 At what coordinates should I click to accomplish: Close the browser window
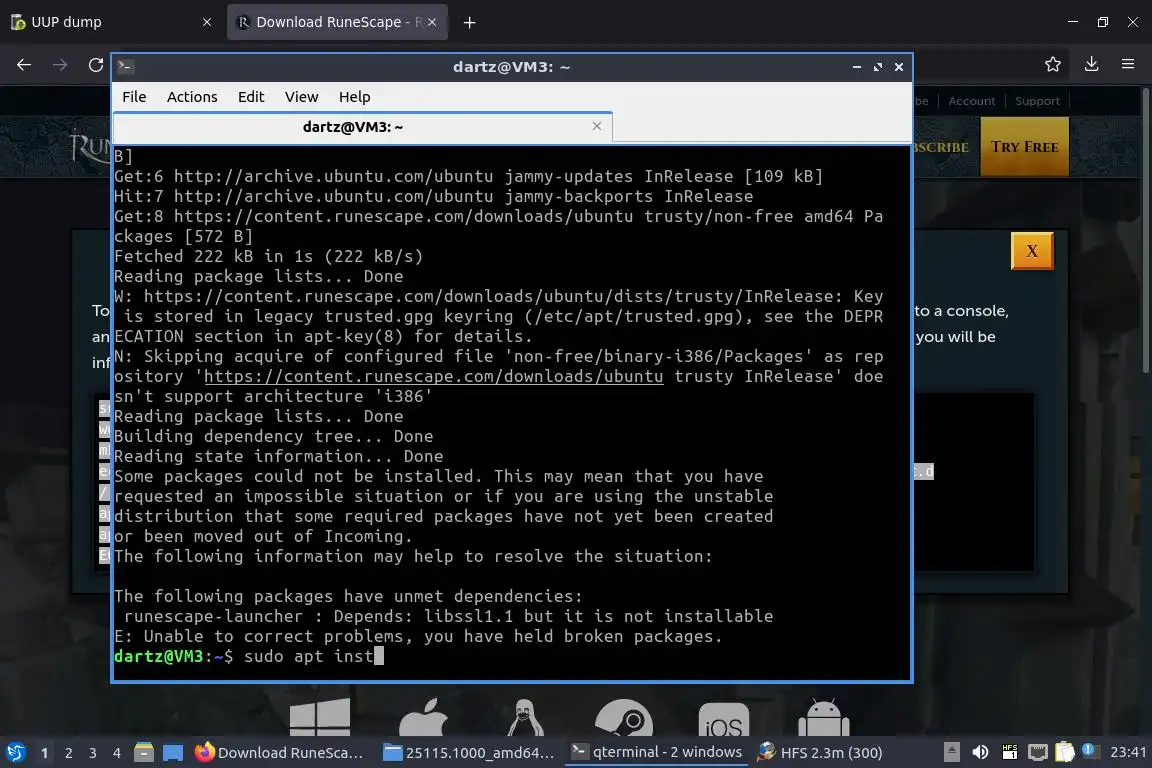(x=1132, y=22)
